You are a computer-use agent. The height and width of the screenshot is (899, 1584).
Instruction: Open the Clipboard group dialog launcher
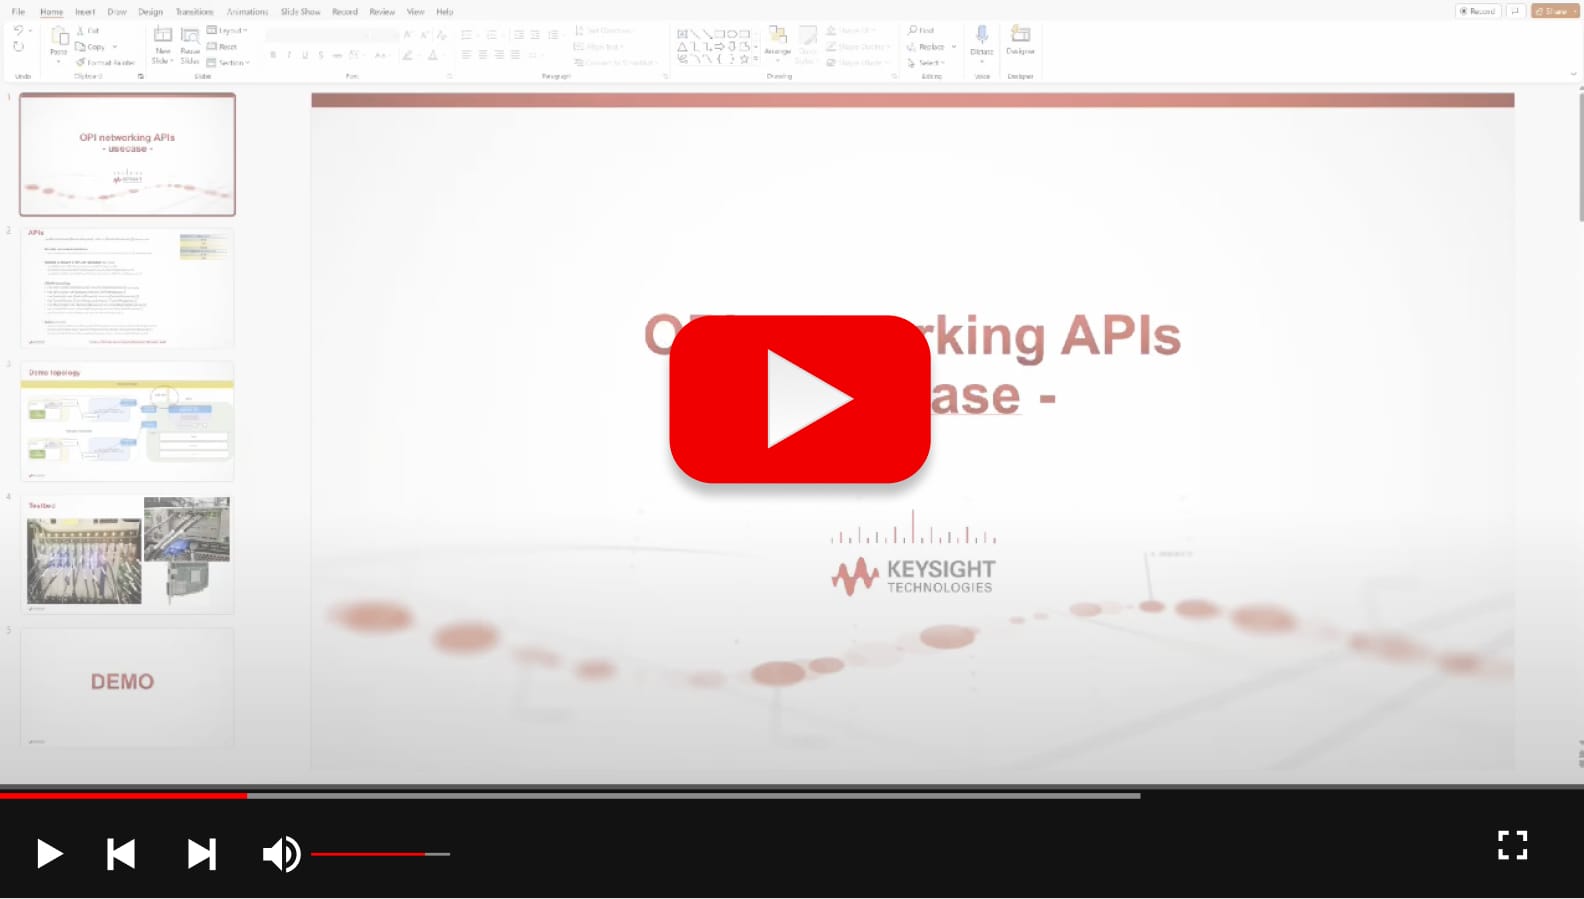tap(141, 76)
